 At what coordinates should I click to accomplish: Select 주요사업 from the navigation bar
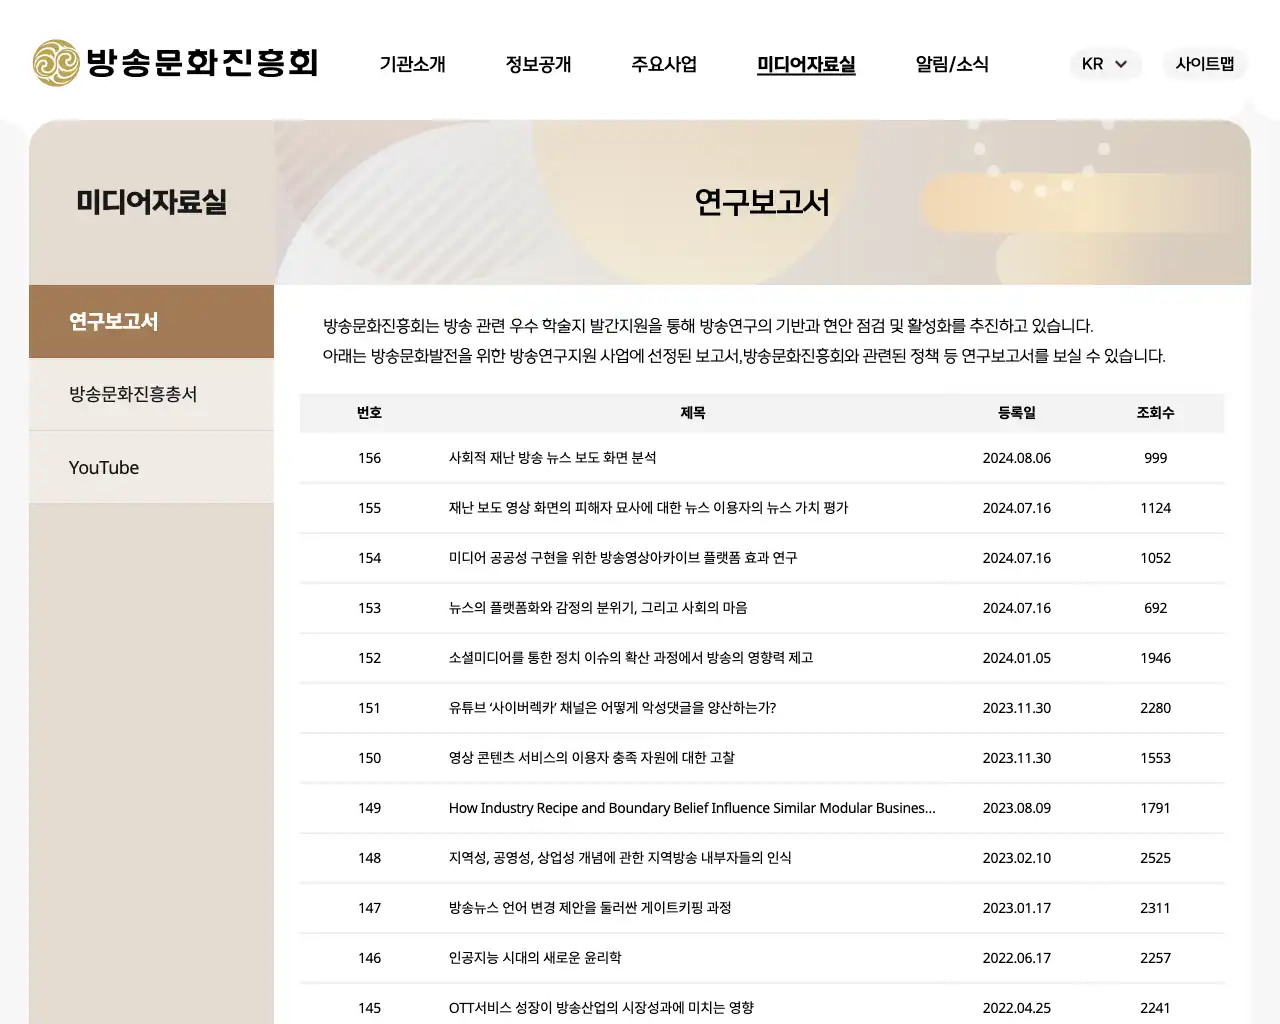tap(663, 64)
